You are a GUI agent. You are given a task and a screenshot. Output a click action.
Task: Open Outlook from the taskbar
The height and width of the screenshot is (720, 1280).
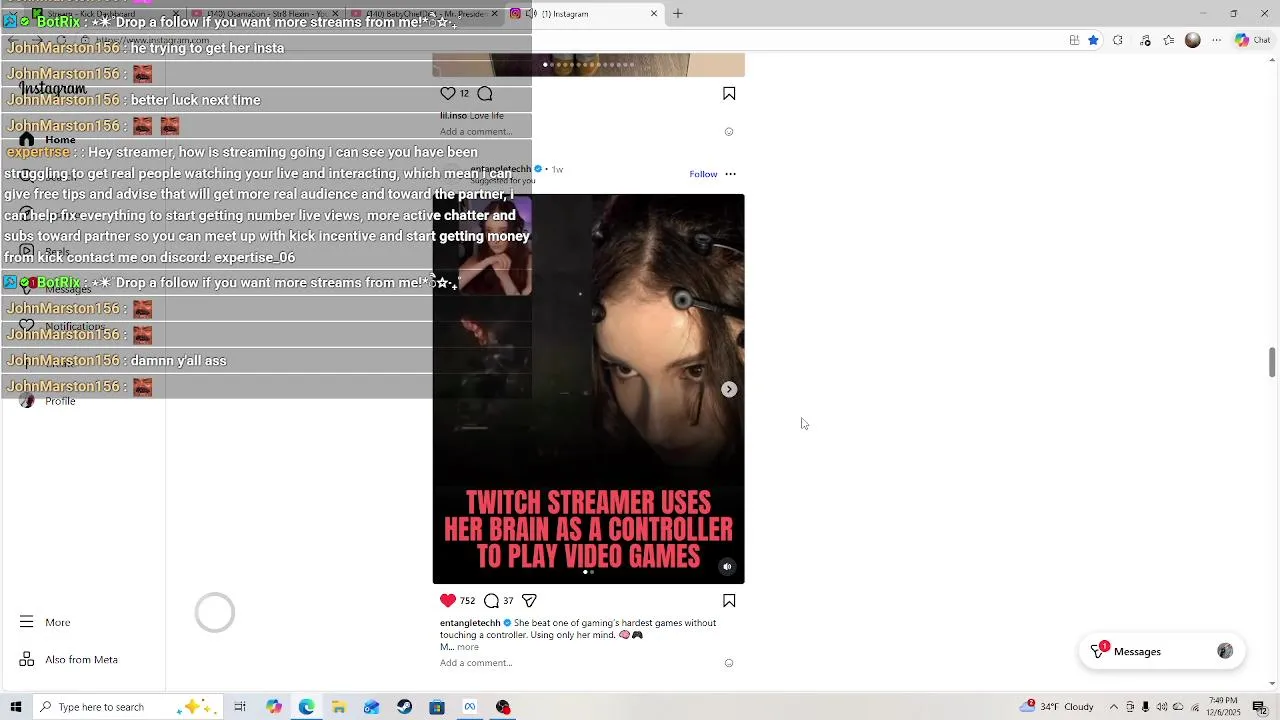click(x=371, y=707)
